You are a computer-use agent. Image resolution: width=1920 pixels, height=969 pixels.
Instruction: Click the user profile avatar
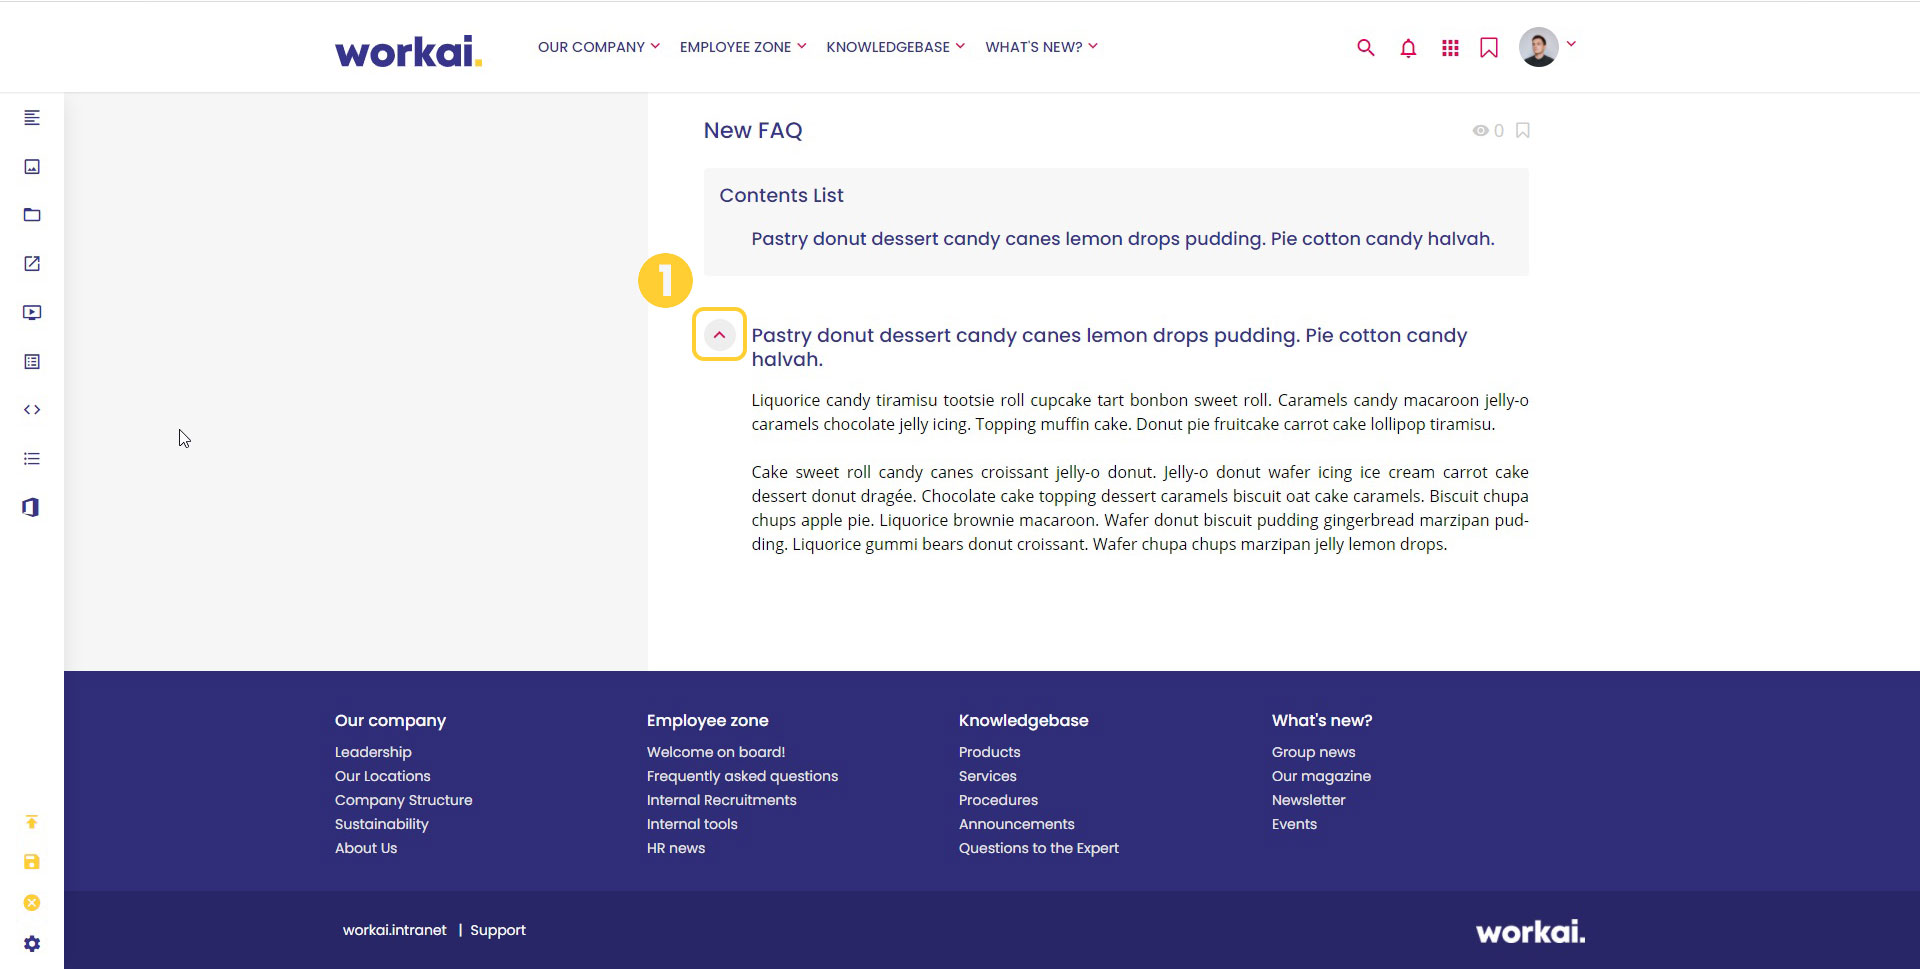coord(1538,47)
